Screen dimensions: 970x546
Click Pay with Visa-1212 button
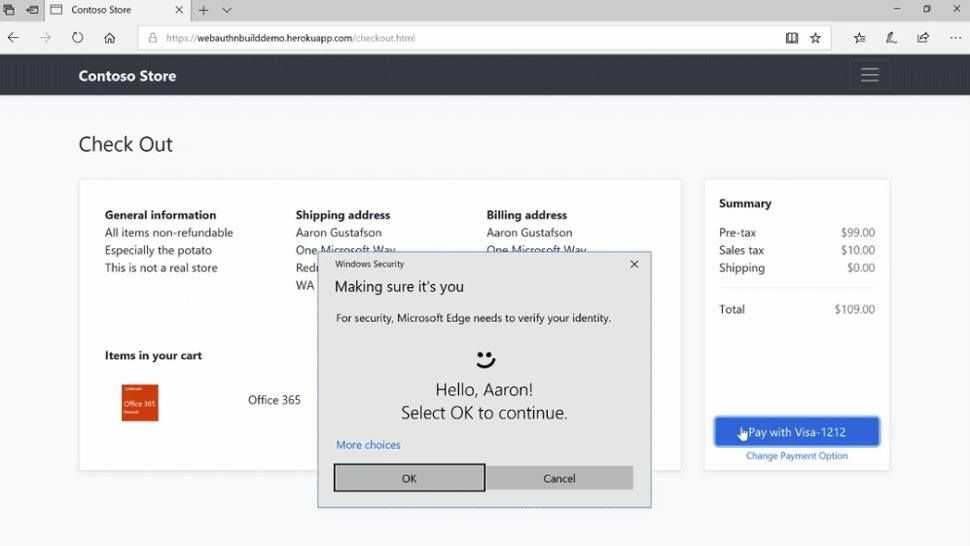click(x=796, y=432)
